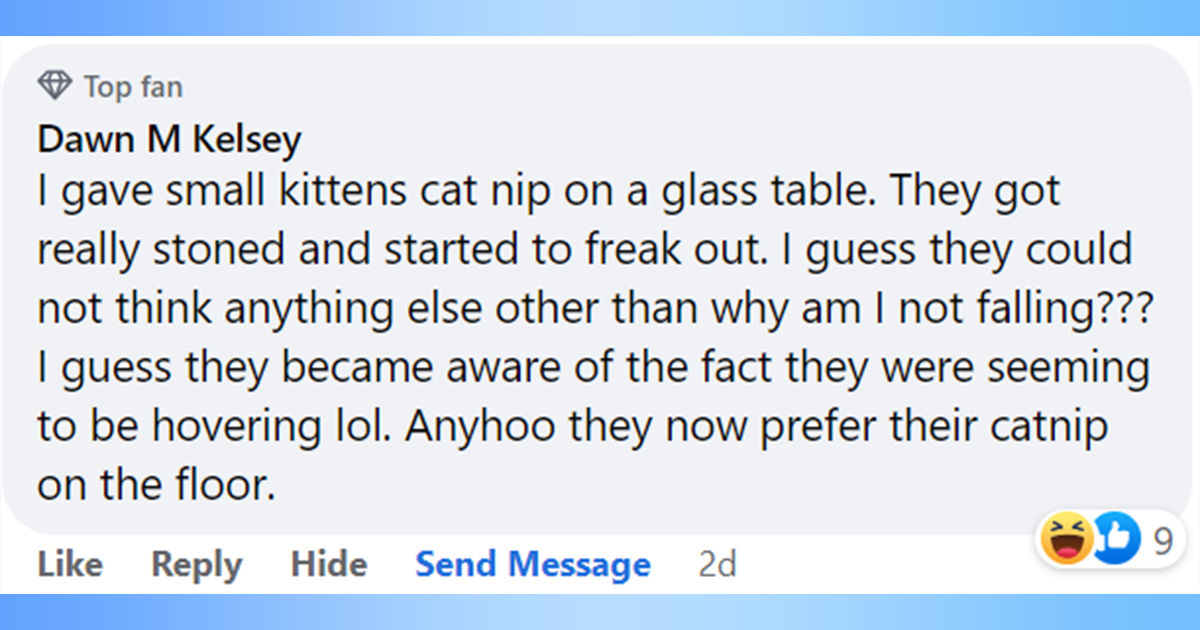Click the blue thumbs-up reaction icon
Image resolution: width=1200 pixels, height=630 pixels.
1115,540
